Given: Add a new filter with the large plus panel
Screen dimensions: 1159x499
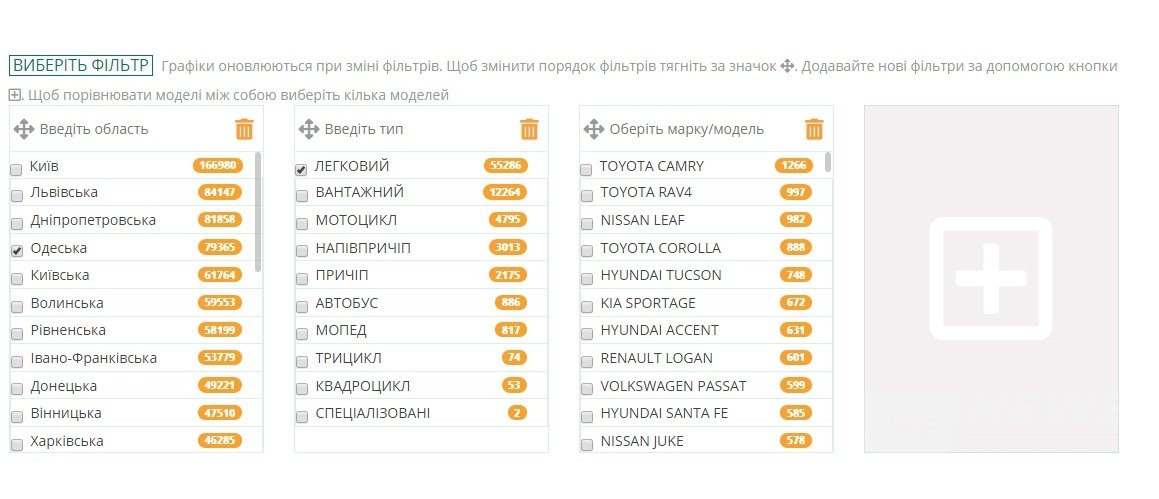Looking at the screenshot, I should [990, 278].
